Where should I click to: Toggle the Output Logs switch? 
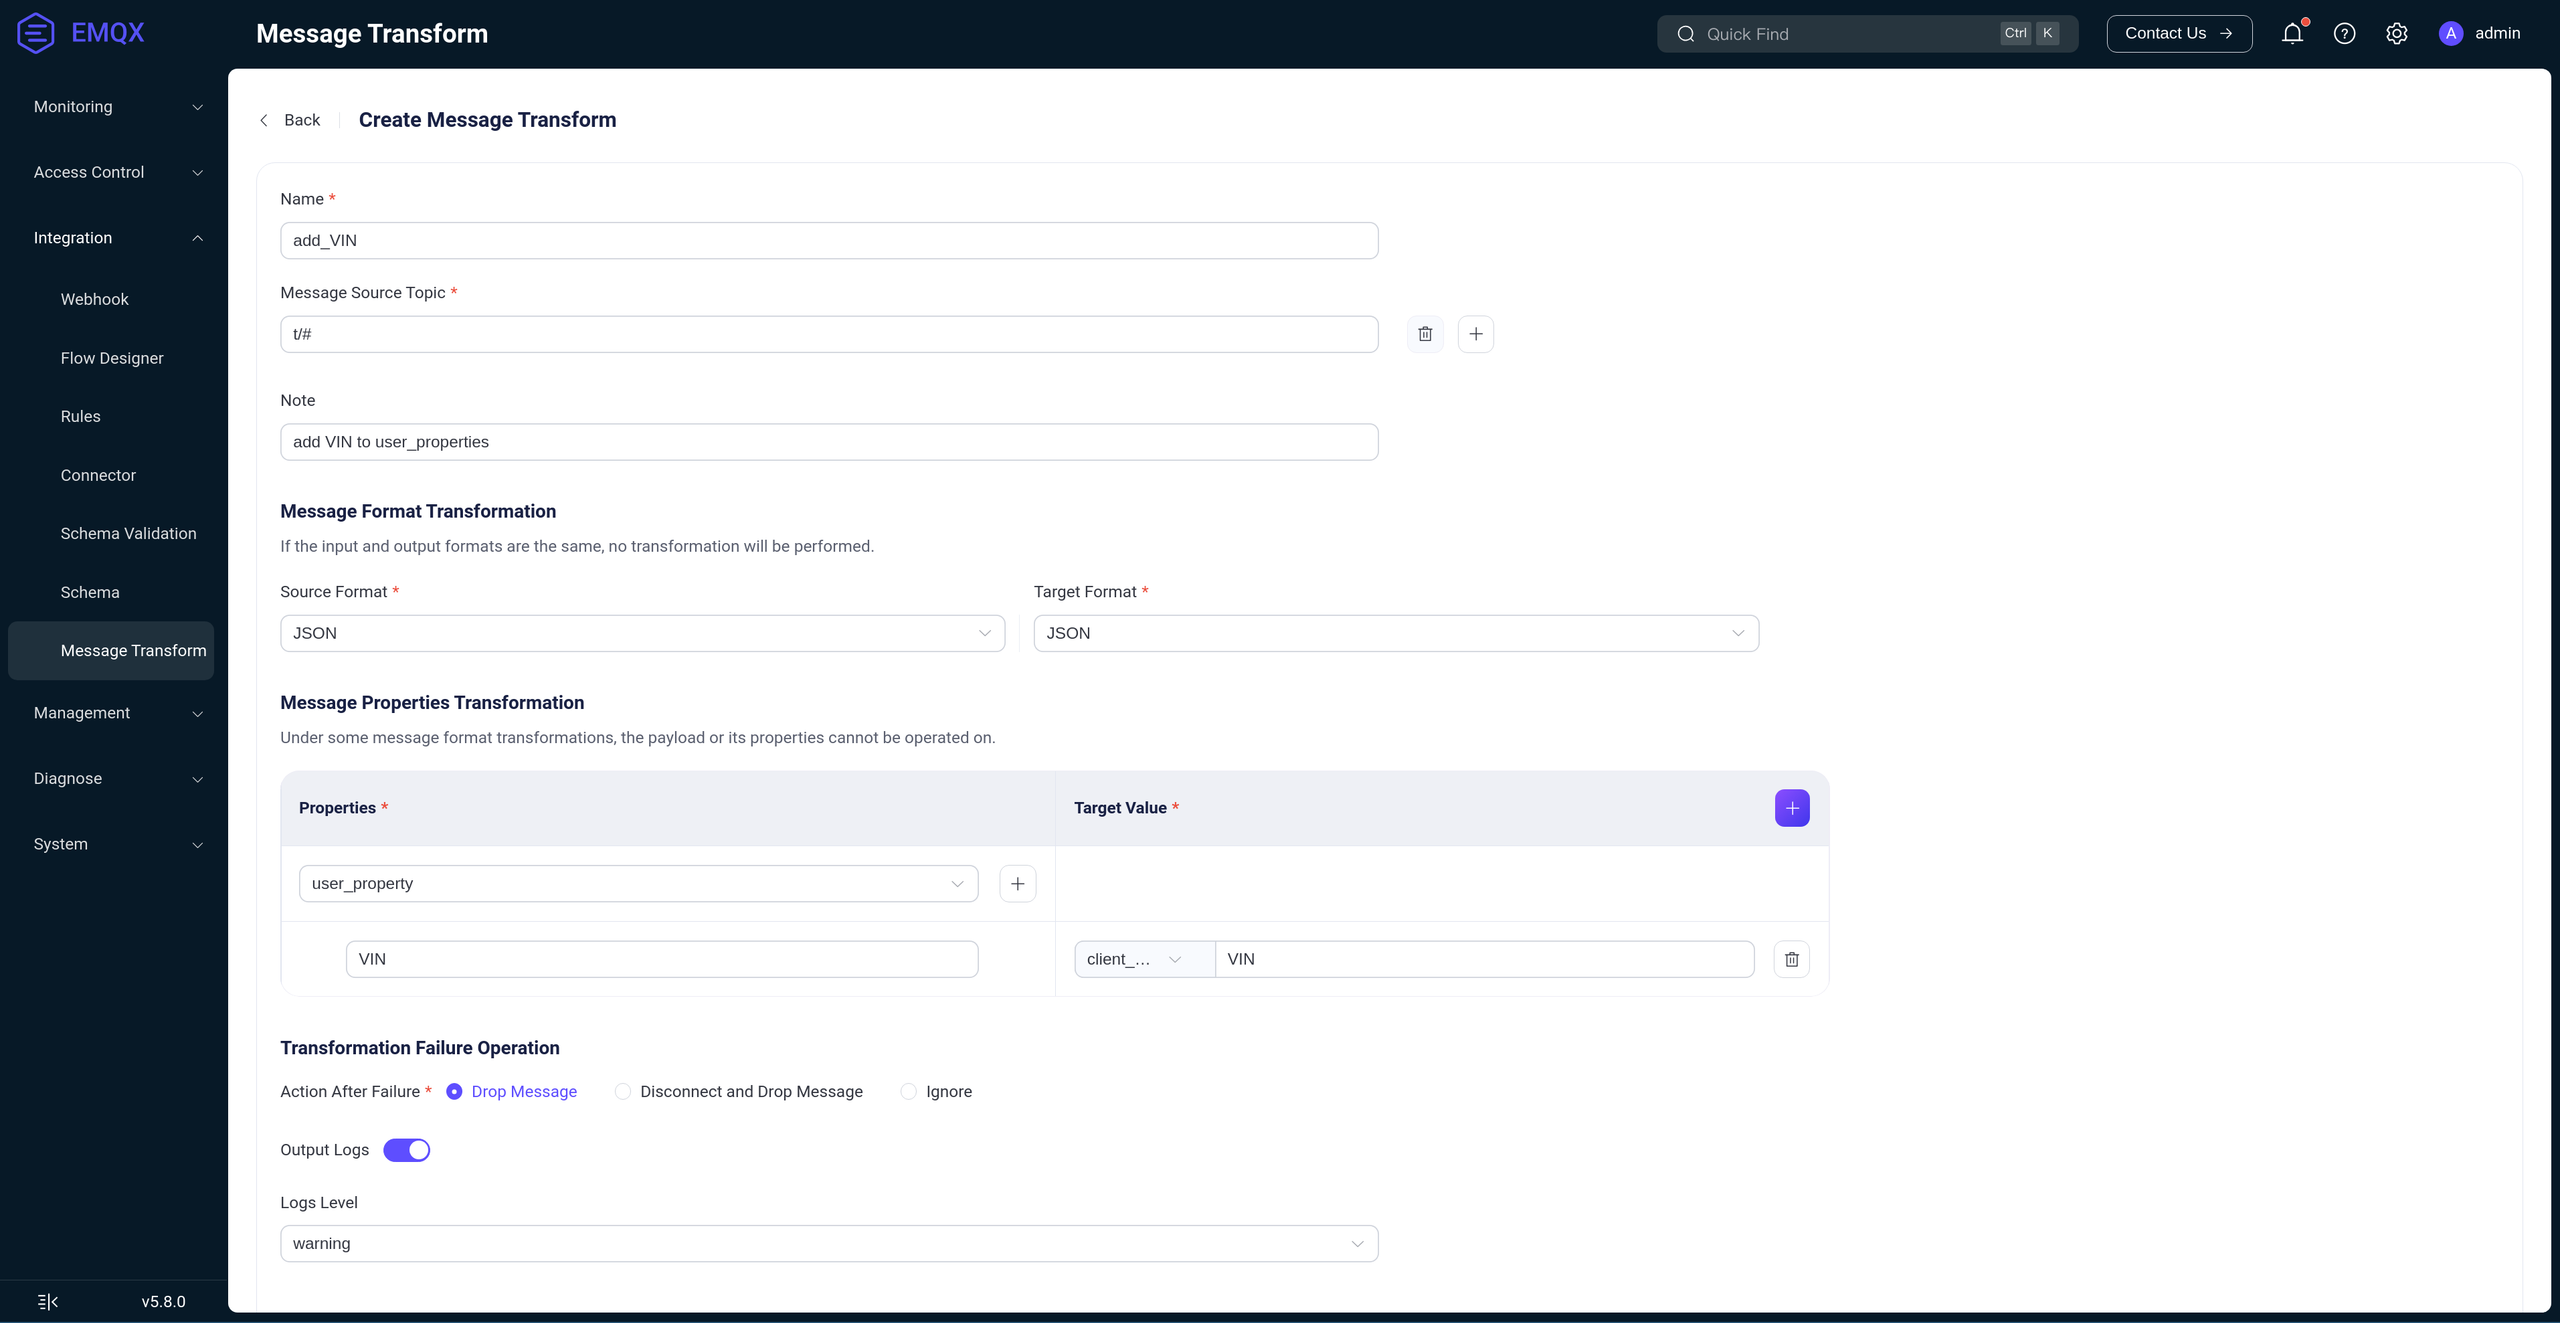406,1151
